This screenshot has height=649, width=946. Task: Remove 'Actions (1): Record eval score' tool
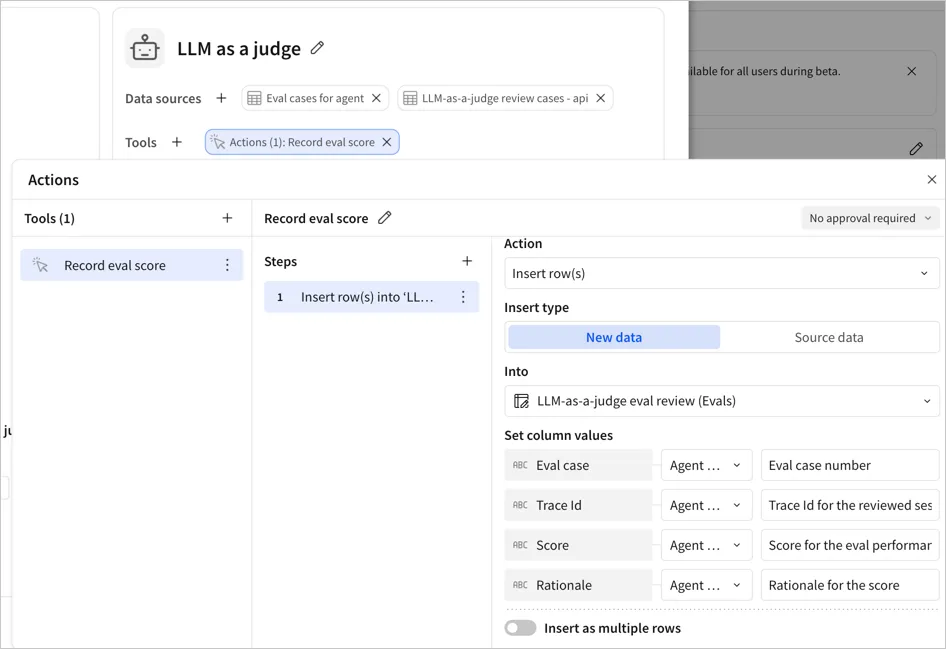(x=387, y=142)
